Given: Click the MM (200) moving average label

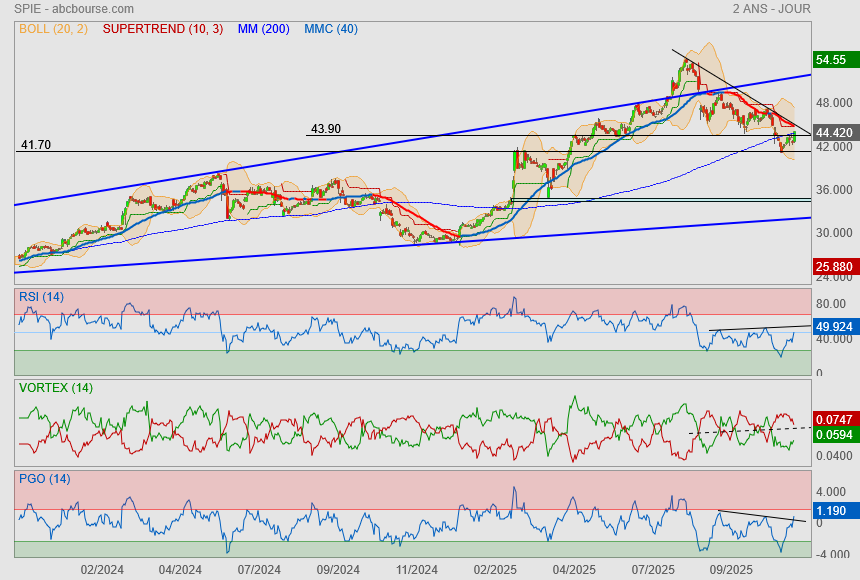Looking at the screenshot, I should coord(263,29).
